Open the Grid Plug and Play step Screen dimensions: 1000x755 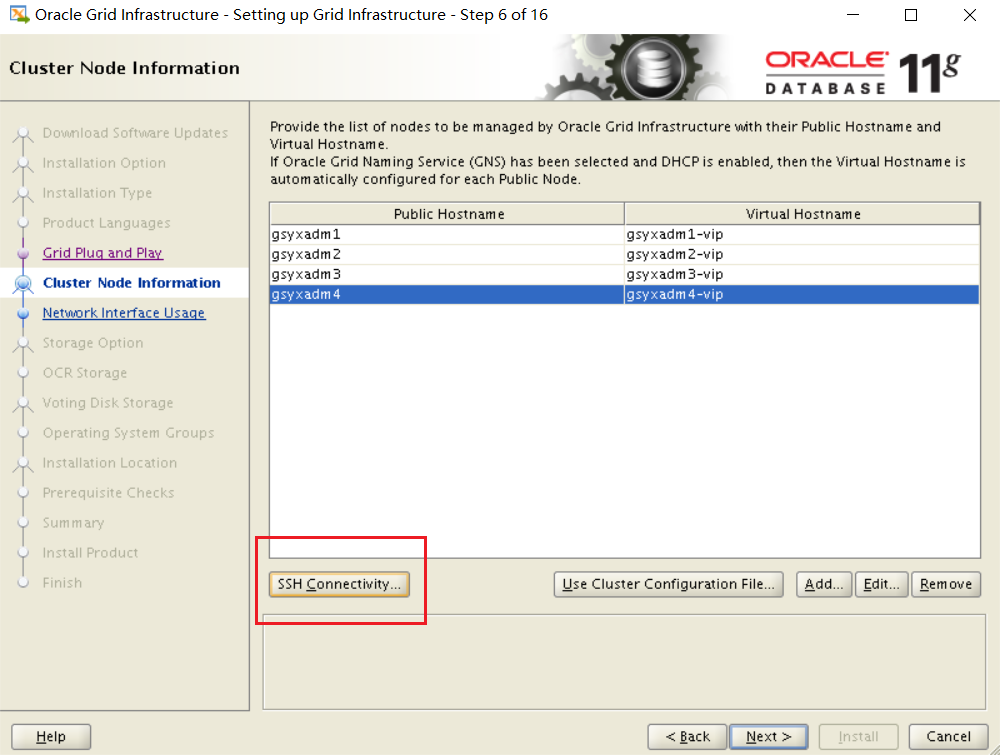pos(103,253)
